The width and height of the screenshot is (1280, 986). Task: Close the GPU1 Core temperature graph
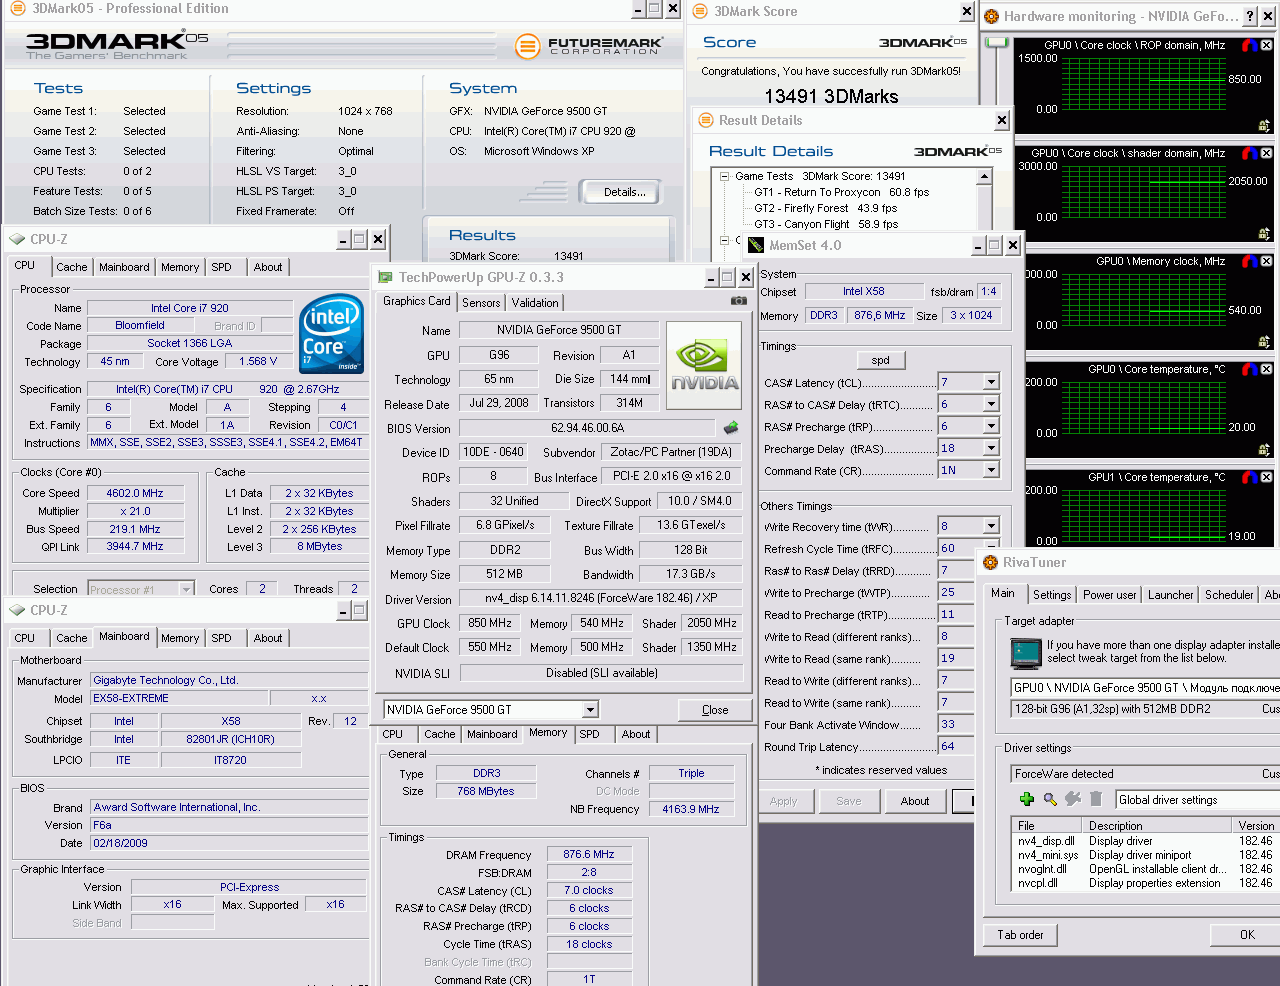1266,477
